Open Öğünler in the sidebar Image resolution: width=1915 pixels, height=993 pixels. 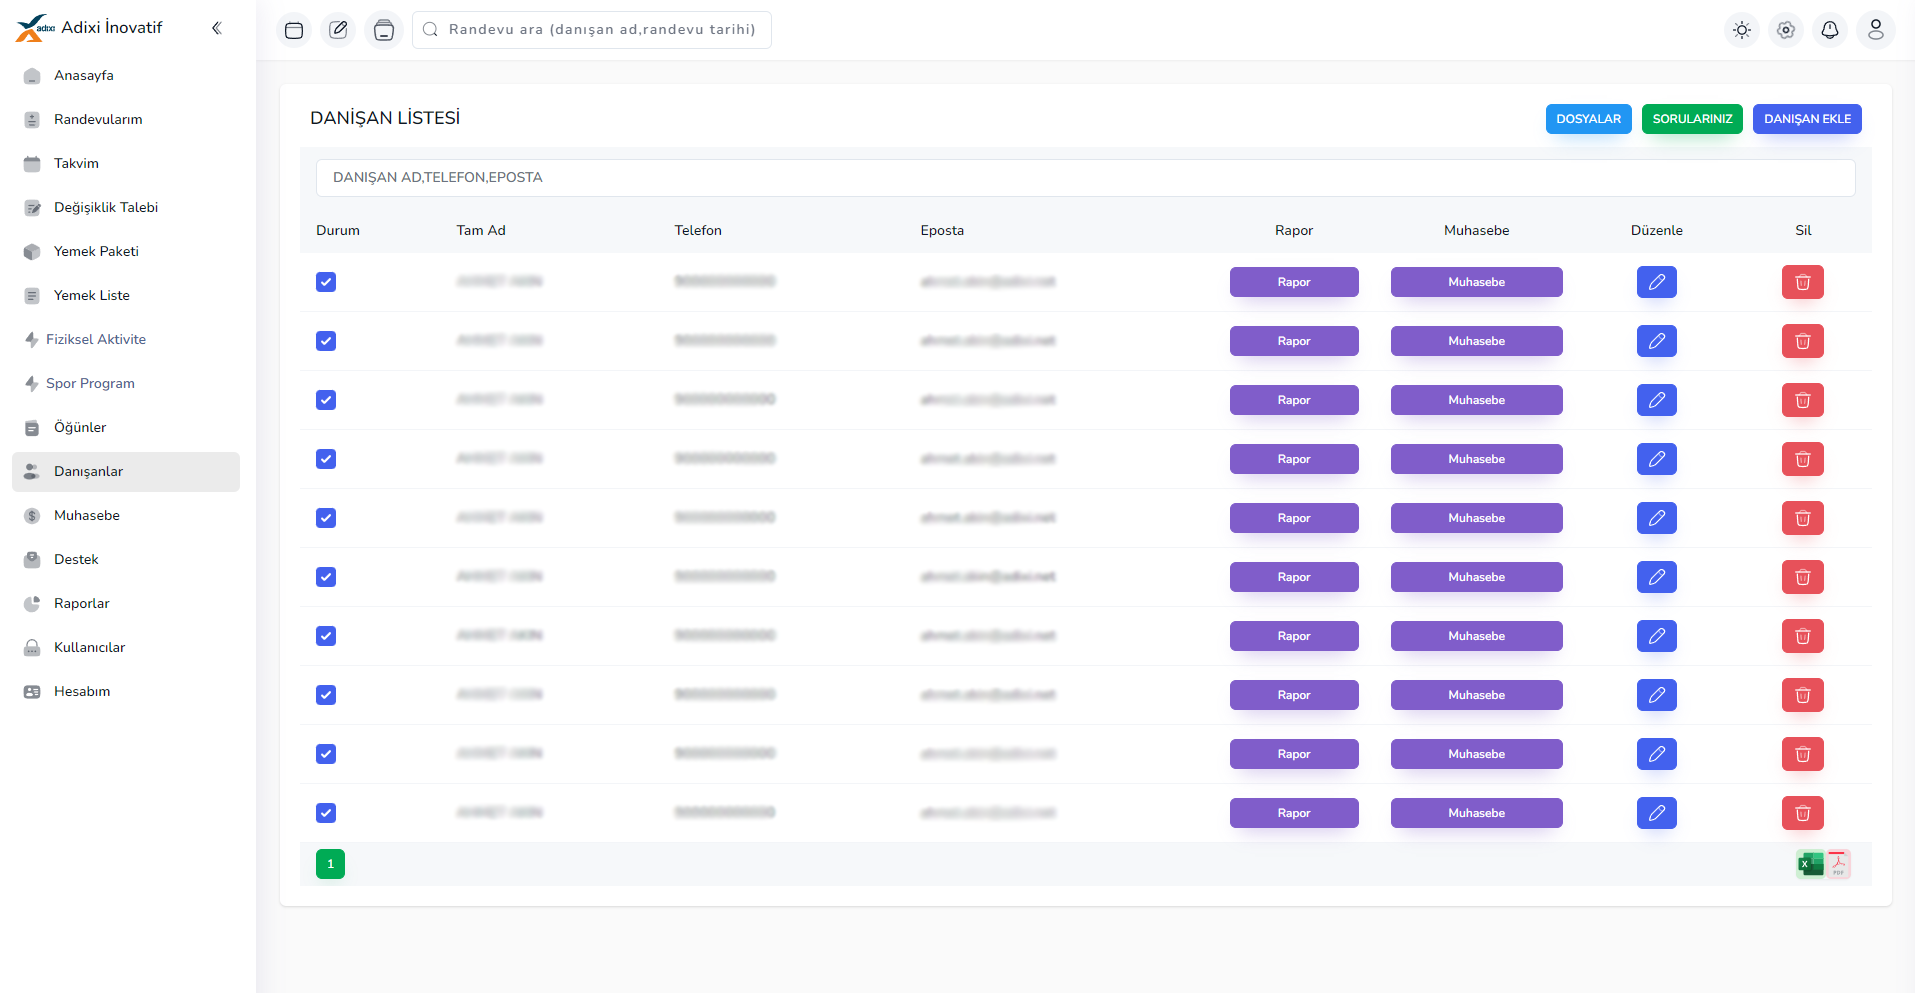click(126, 428)
